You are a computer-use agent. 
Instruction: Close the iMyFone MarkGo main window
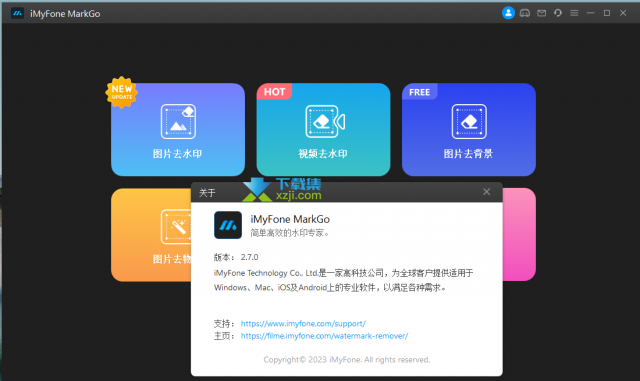(623, 13)
